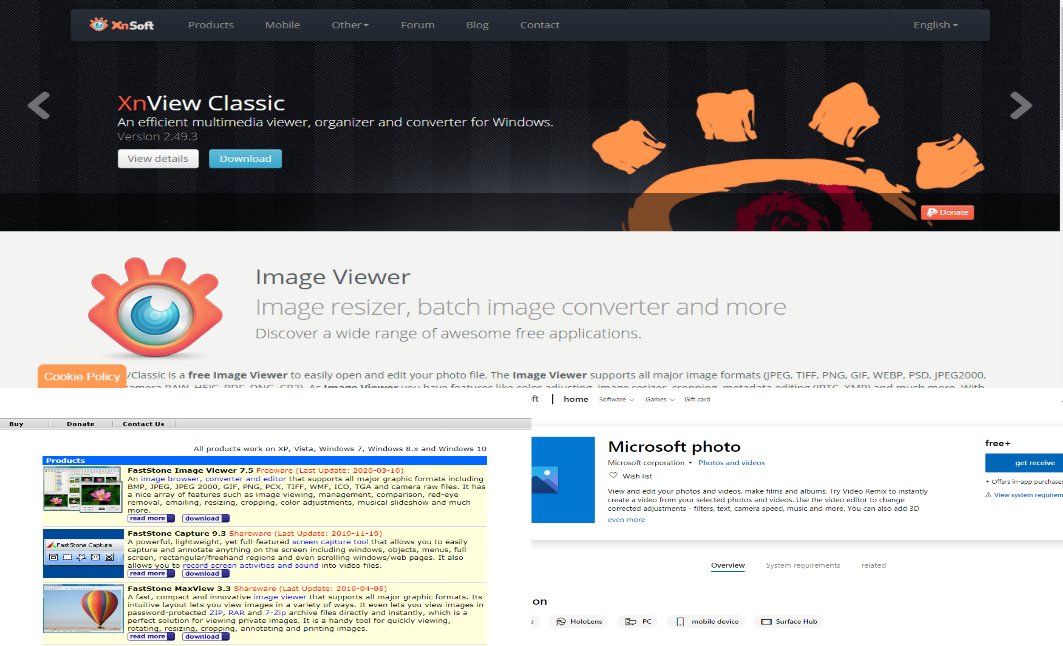1063x646 pixels.
Task: Click read more for FastStone Capture
Action: click(x=150, y=573)
